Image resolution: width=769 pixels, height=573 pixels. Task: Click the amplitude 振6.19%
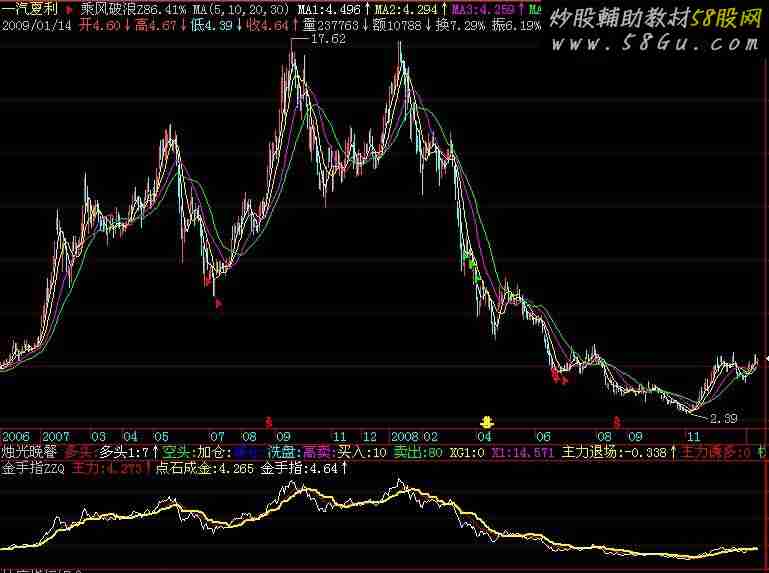tap(516, 25)
